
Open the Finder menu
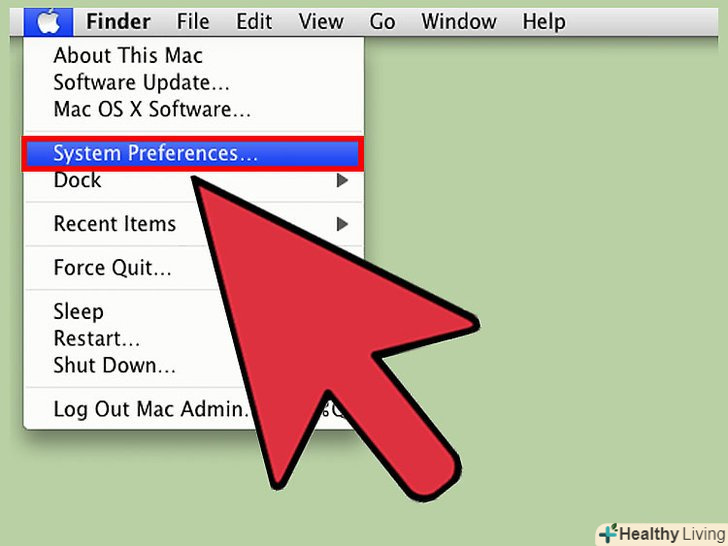pyautogui.click(x=118, y=22)
